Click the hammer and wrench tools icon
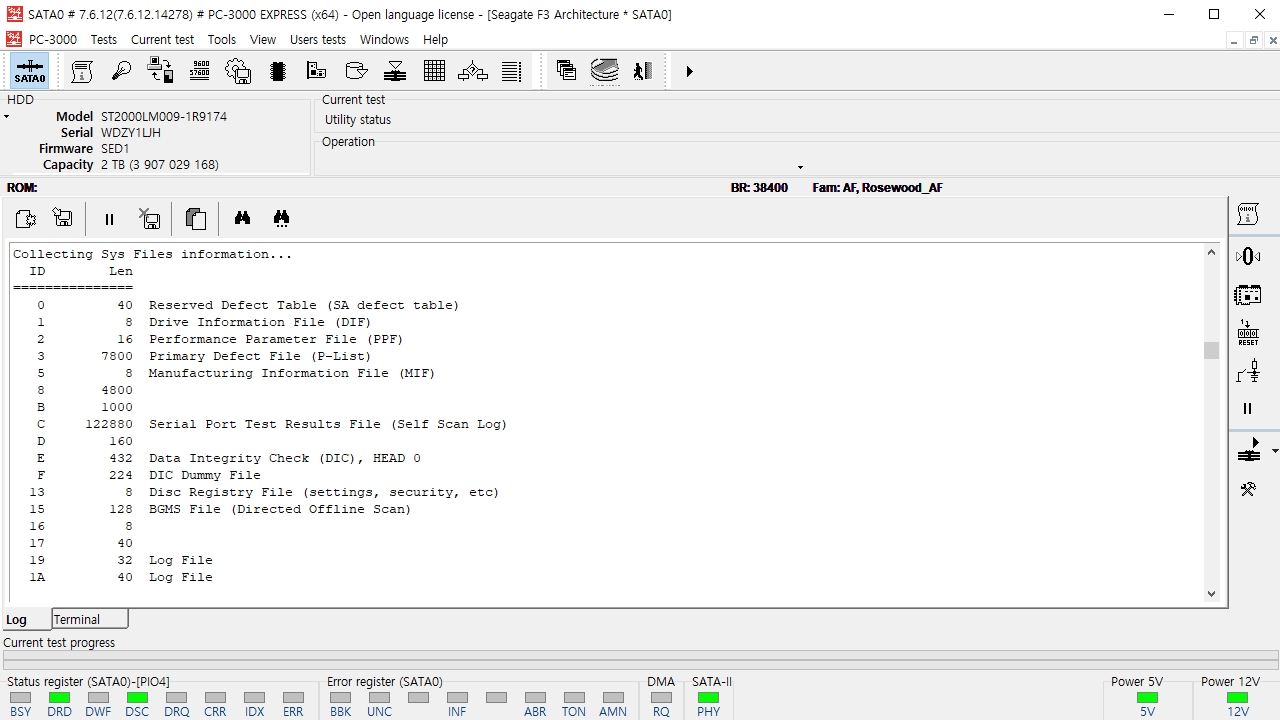The height and width of the screenshot is (720, 1280). pyautogui.click(x=1248, y=489)
